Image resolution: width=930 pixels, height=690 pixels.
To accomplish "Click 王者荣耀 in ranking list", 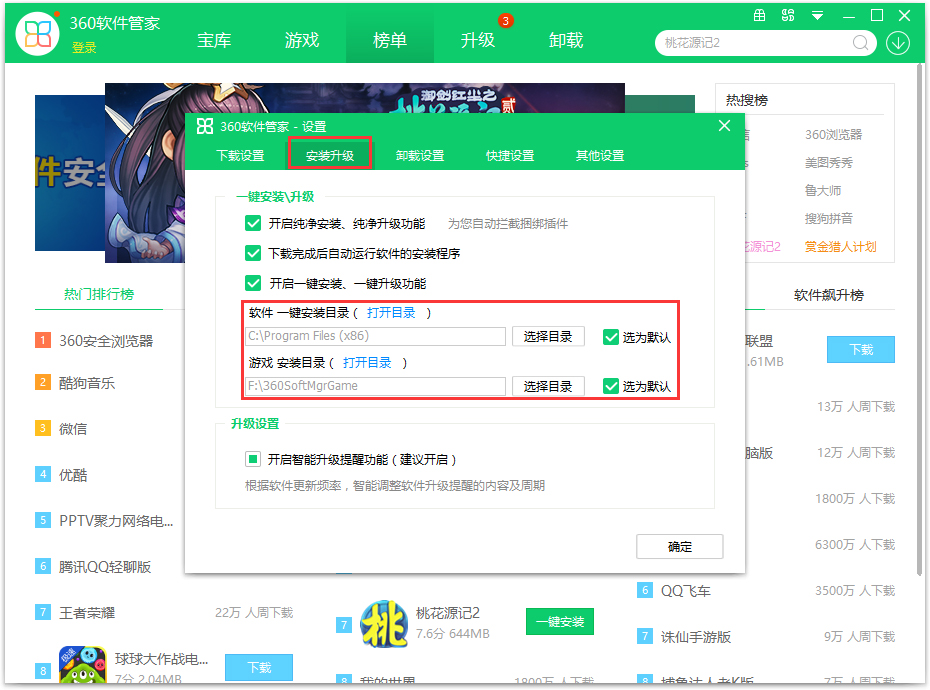I will click(87, 613).
